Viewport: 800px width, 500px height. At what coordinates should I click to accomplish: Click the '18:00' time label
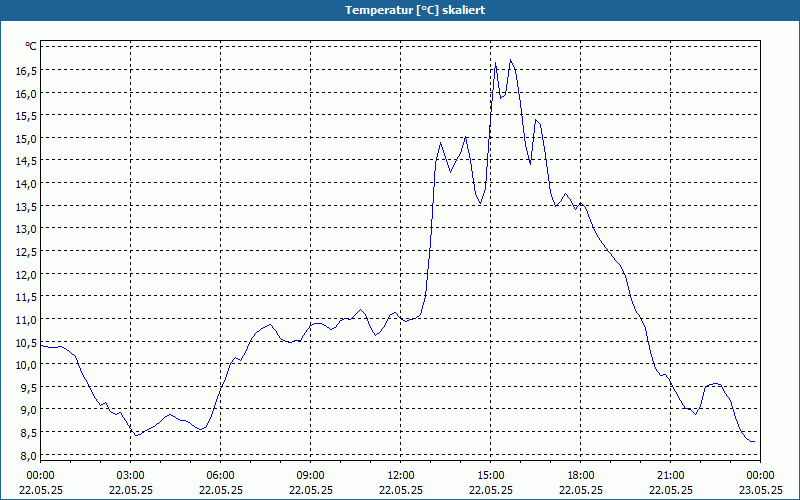(x=581, y=476)
